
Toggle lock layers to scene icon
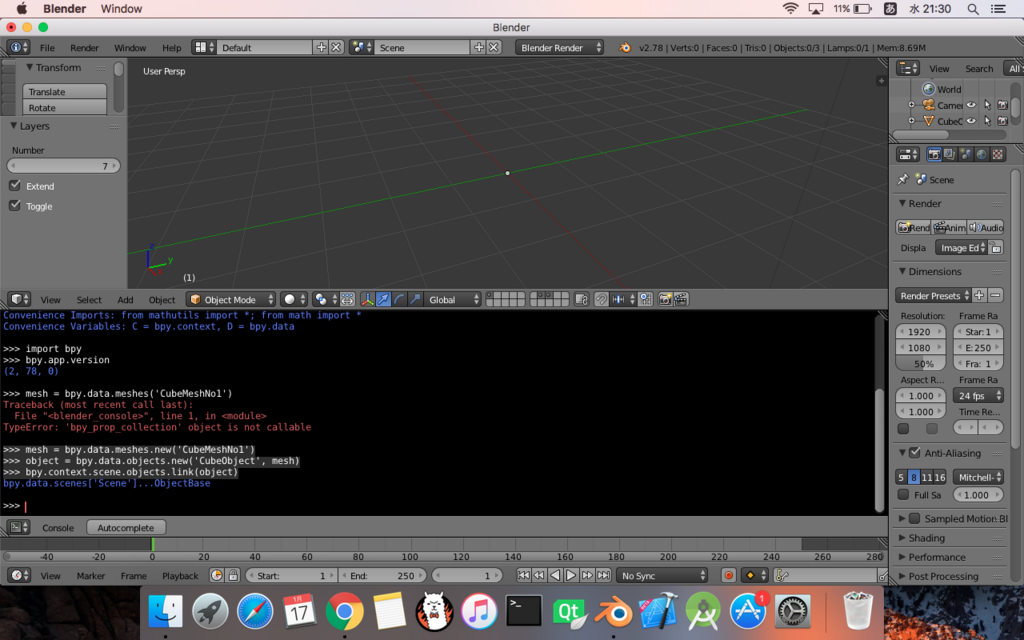581,299
